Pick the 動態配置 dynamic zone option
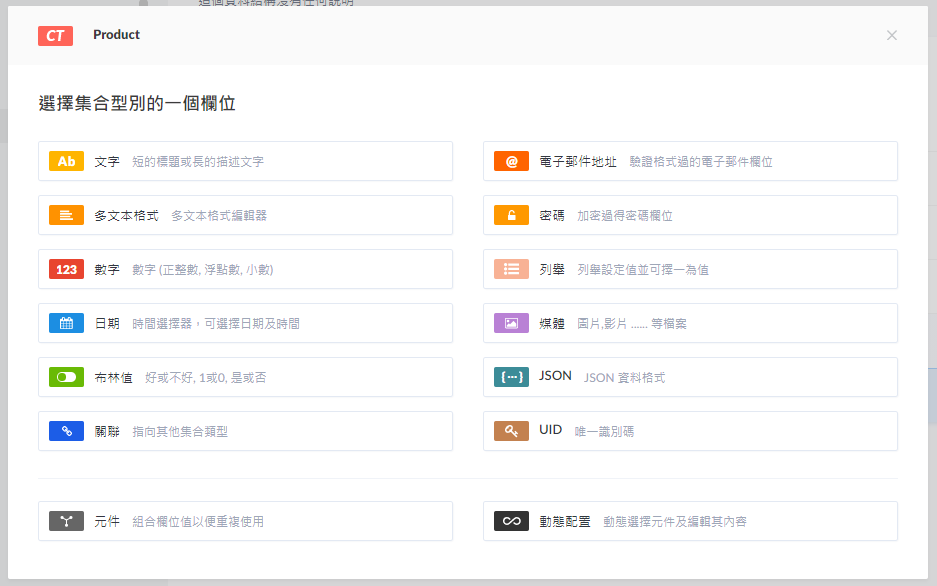Image resolution: width=937 pixels, height=586 pixels. click(x=690, y=521)
